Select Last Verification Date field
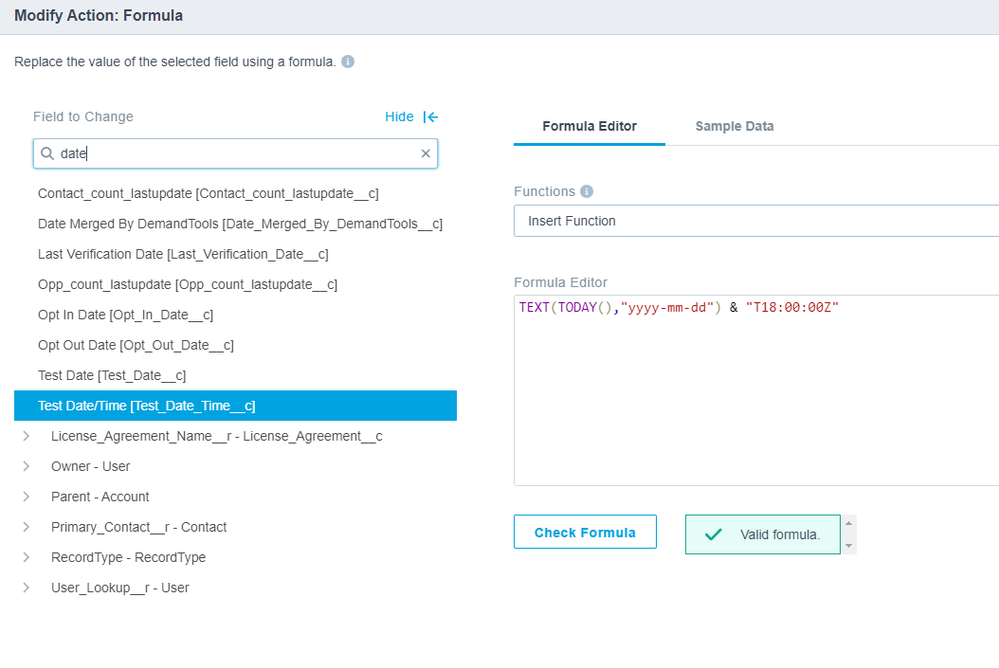The height and width of the screenshot is (668, 999). click(183, 254)
